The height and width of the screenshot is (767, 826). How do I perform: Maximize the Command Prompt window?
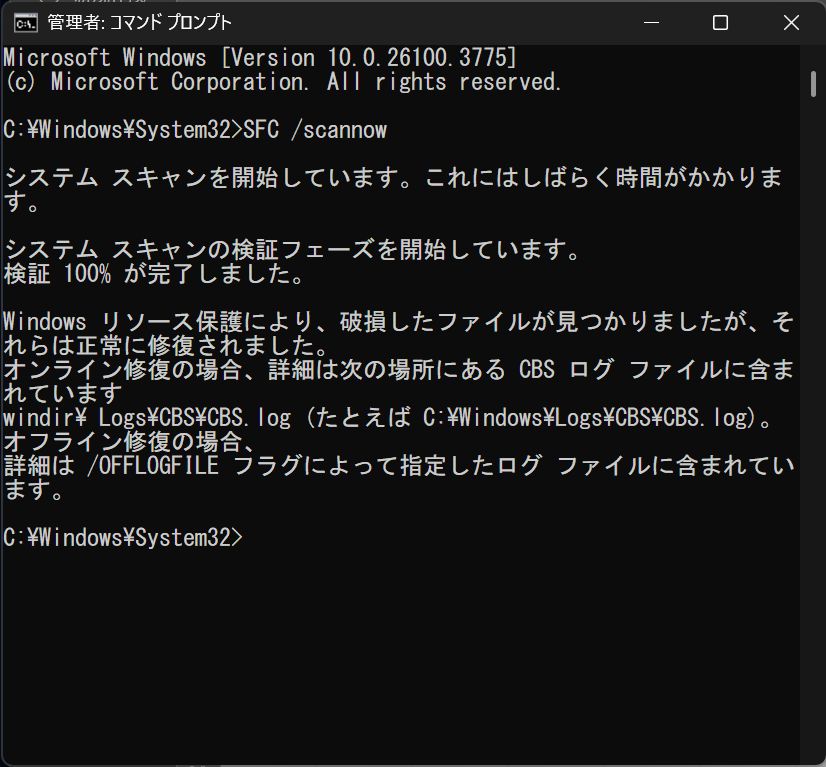[x=720, y=23]
